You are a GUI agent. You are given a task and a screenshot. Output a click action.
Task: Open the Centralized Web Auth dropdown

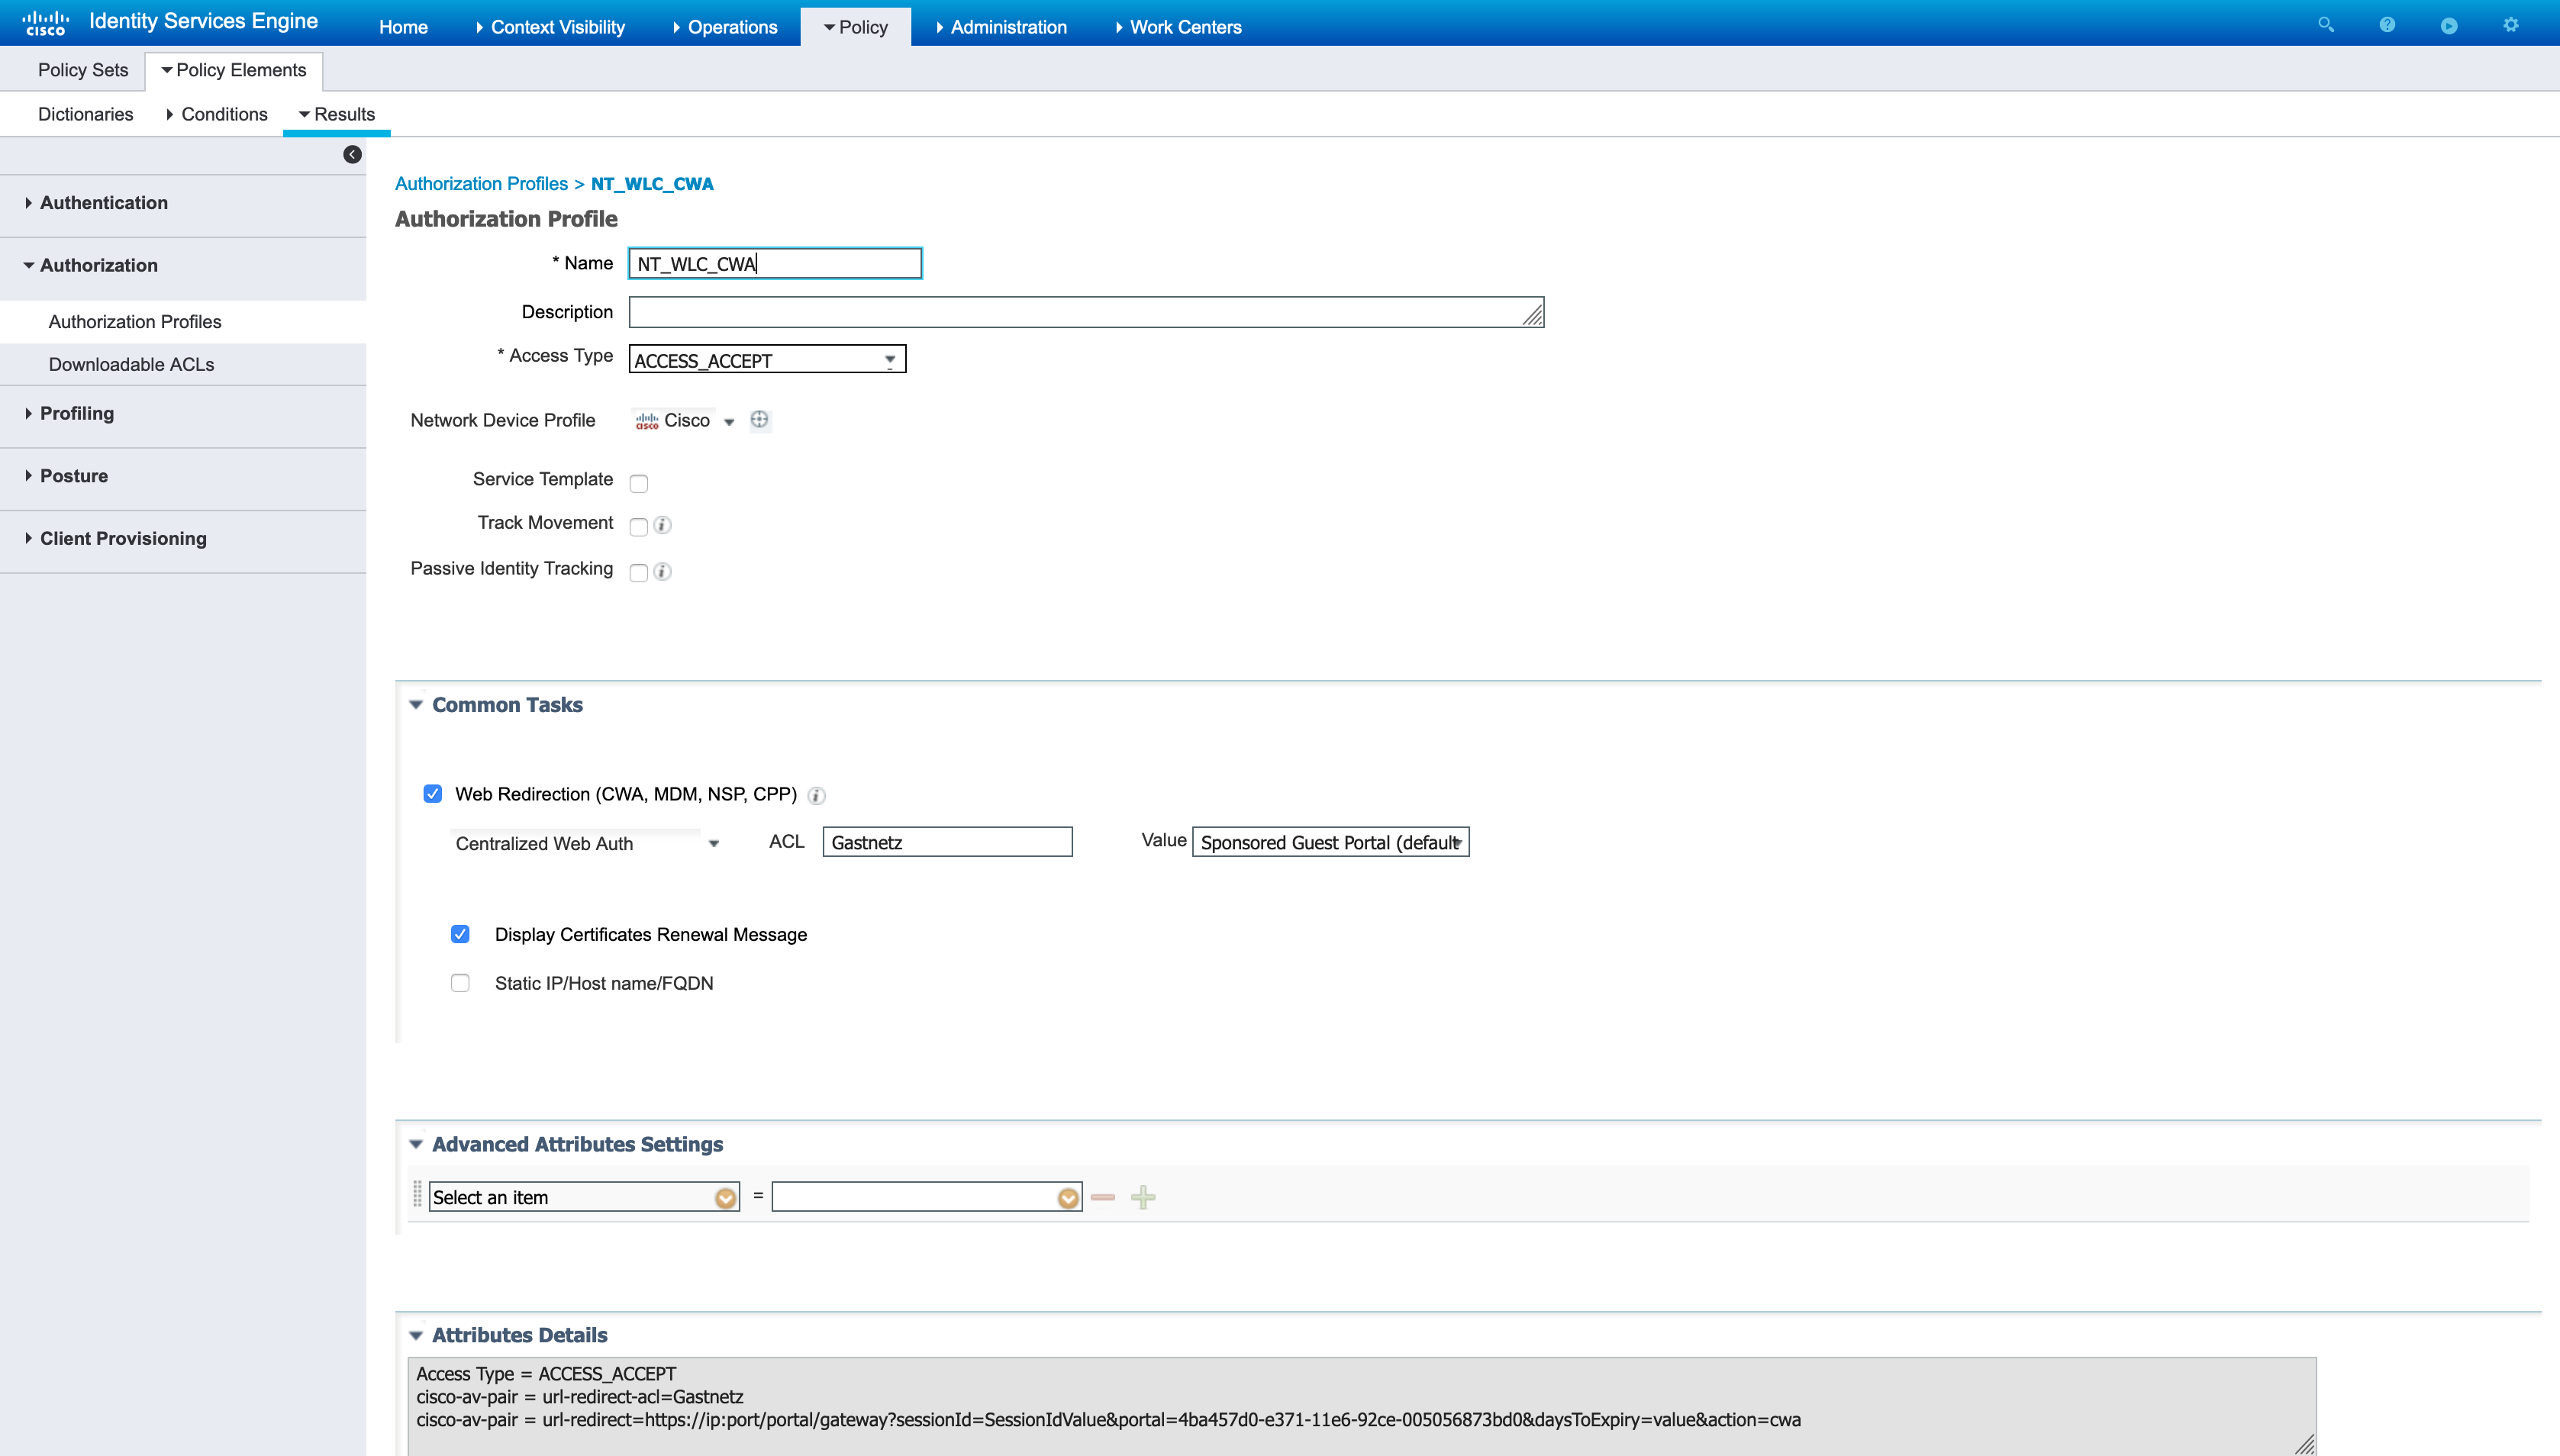pos(587,843)
